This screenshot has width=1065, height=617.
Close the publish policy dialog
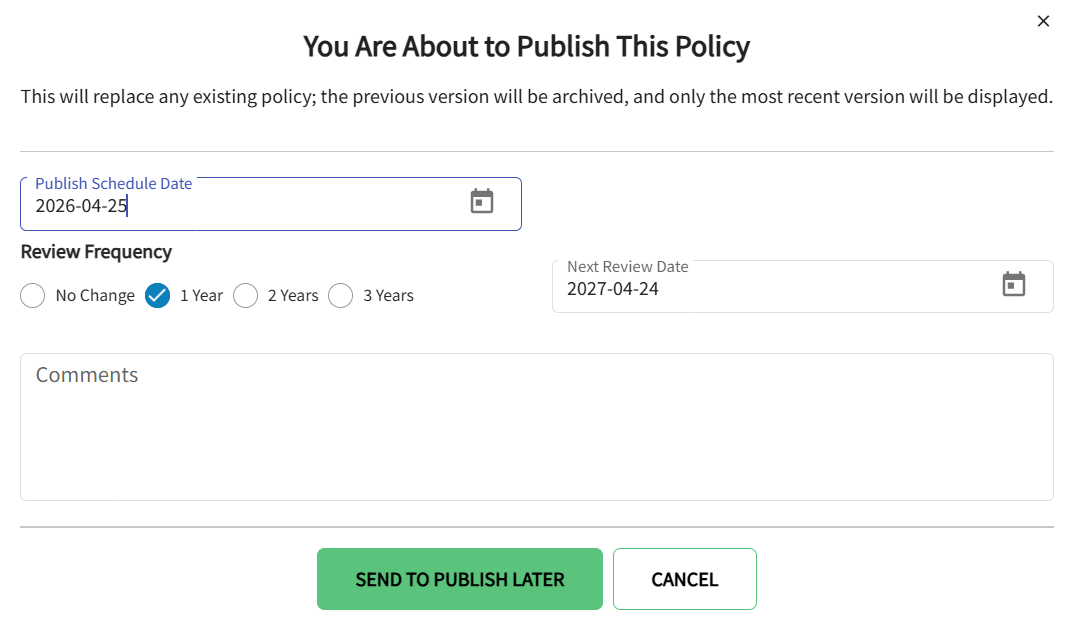[1043, 20]
